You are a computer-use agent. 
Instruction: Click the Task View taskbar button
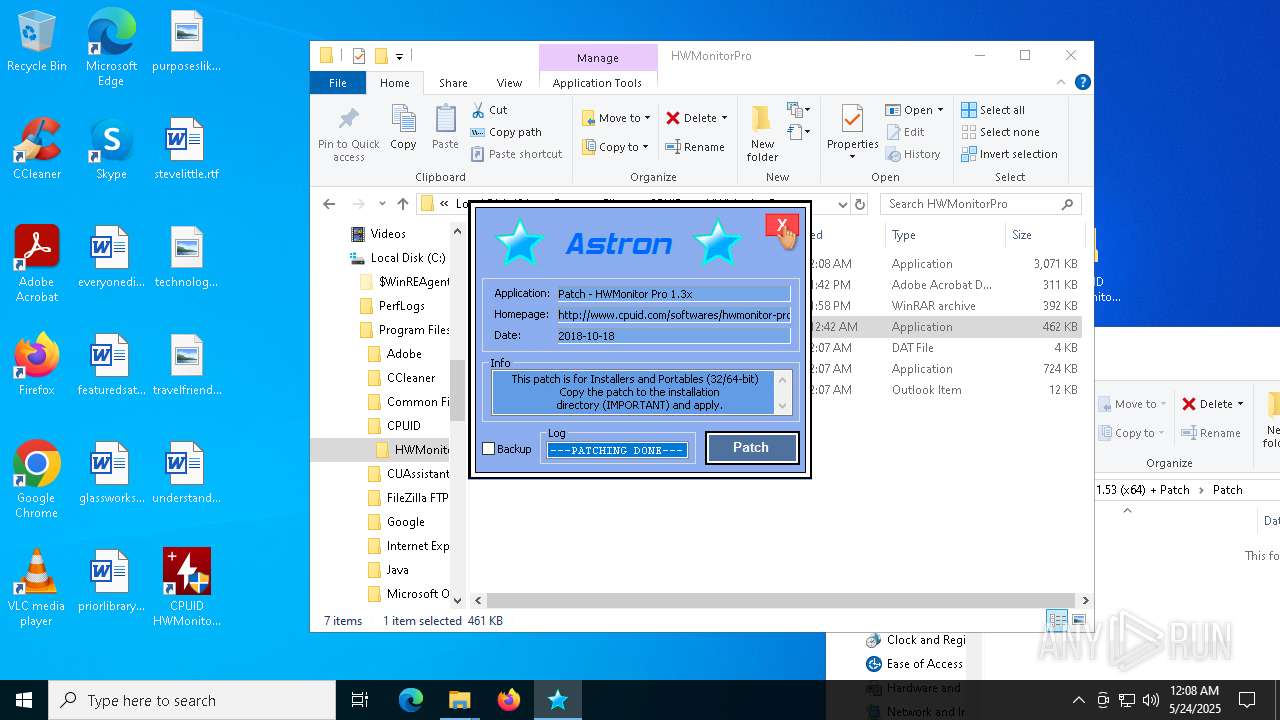click(360, 700)
